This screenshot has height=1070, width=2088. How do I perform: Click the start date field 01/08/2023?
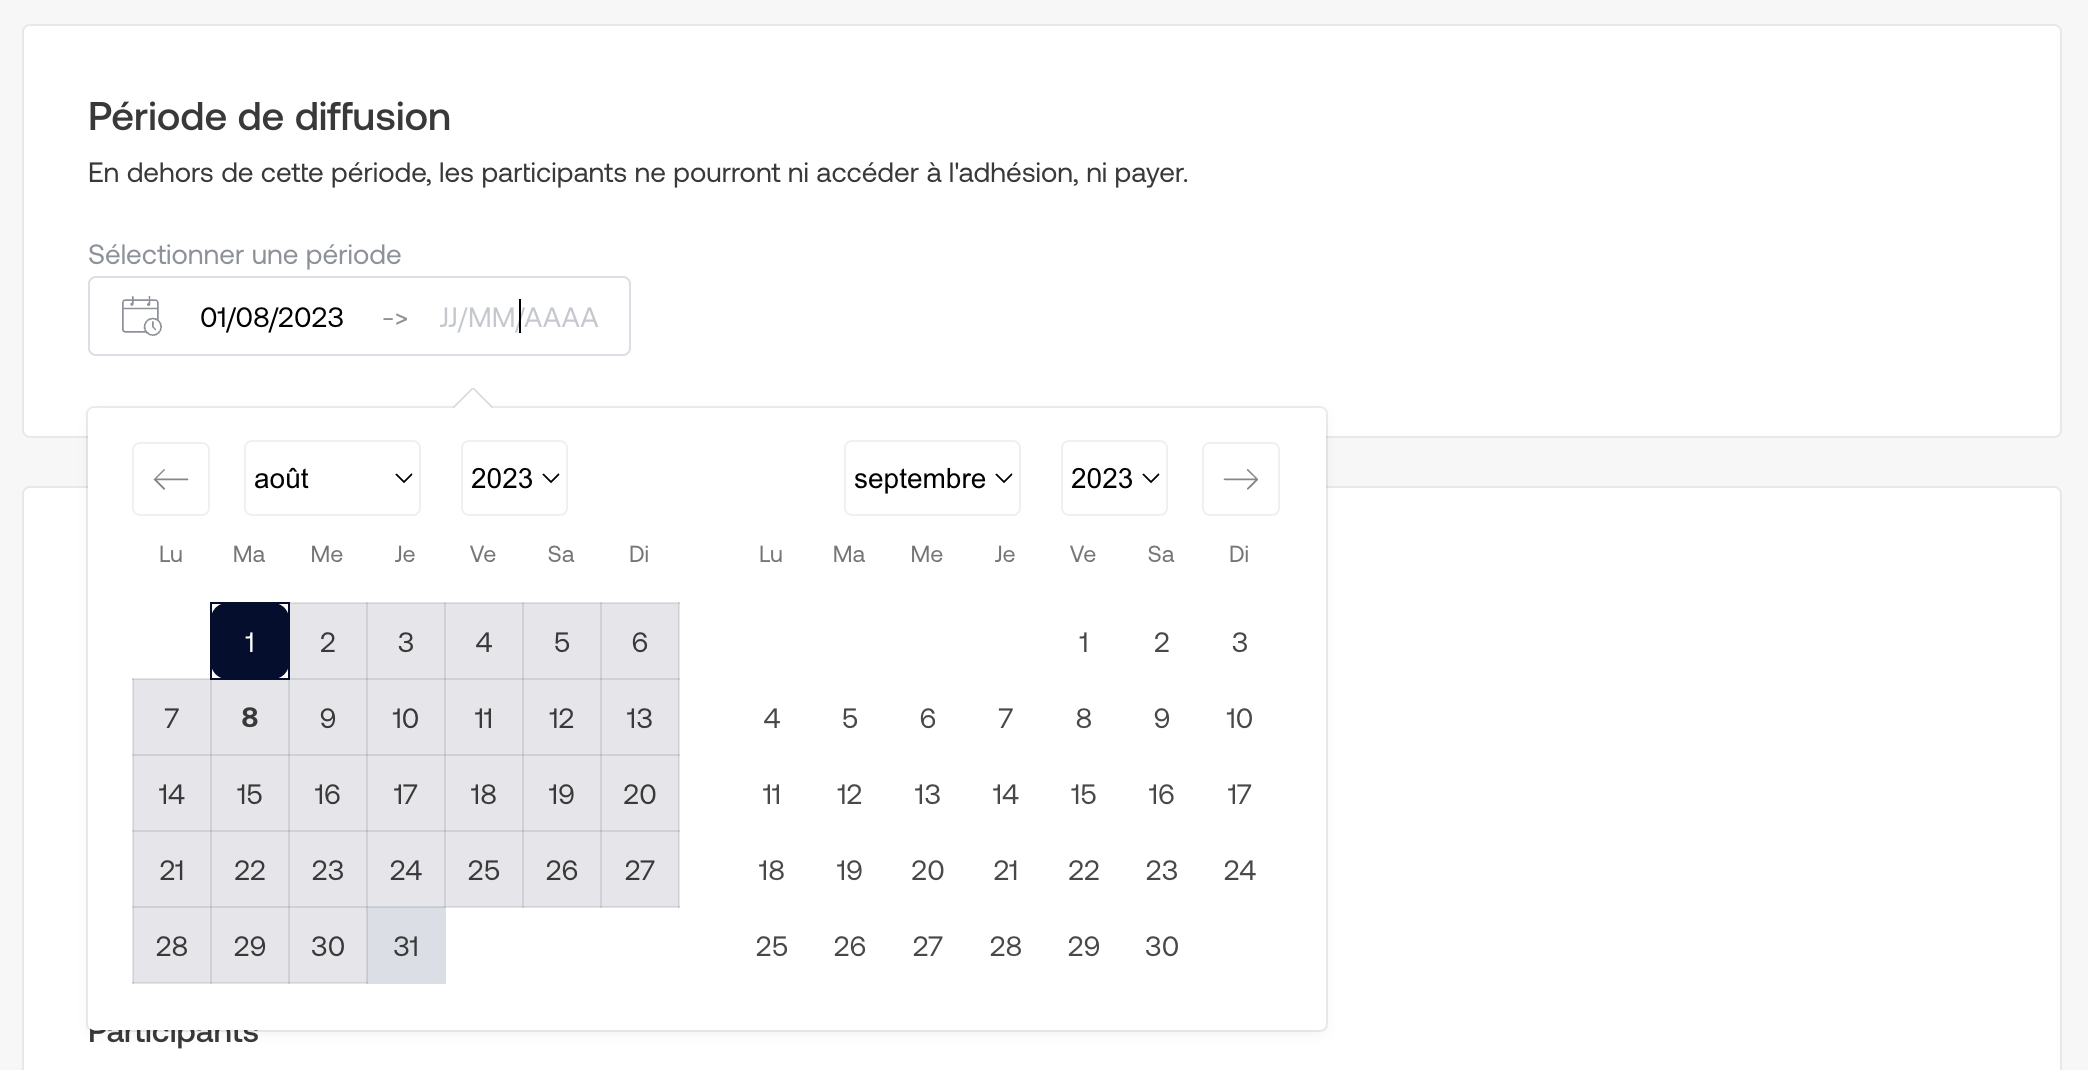pos(272,317)
